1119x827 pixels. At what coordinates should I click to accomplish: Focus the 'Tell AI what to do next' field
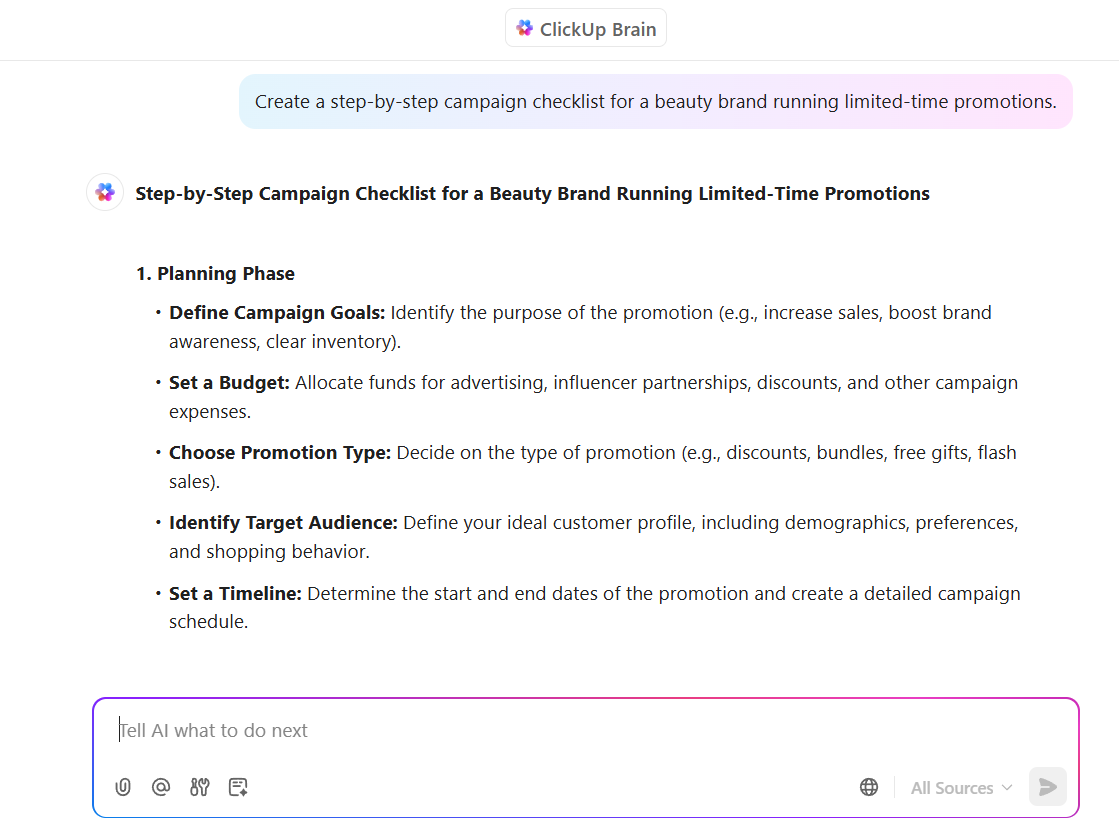pos(585,731)
